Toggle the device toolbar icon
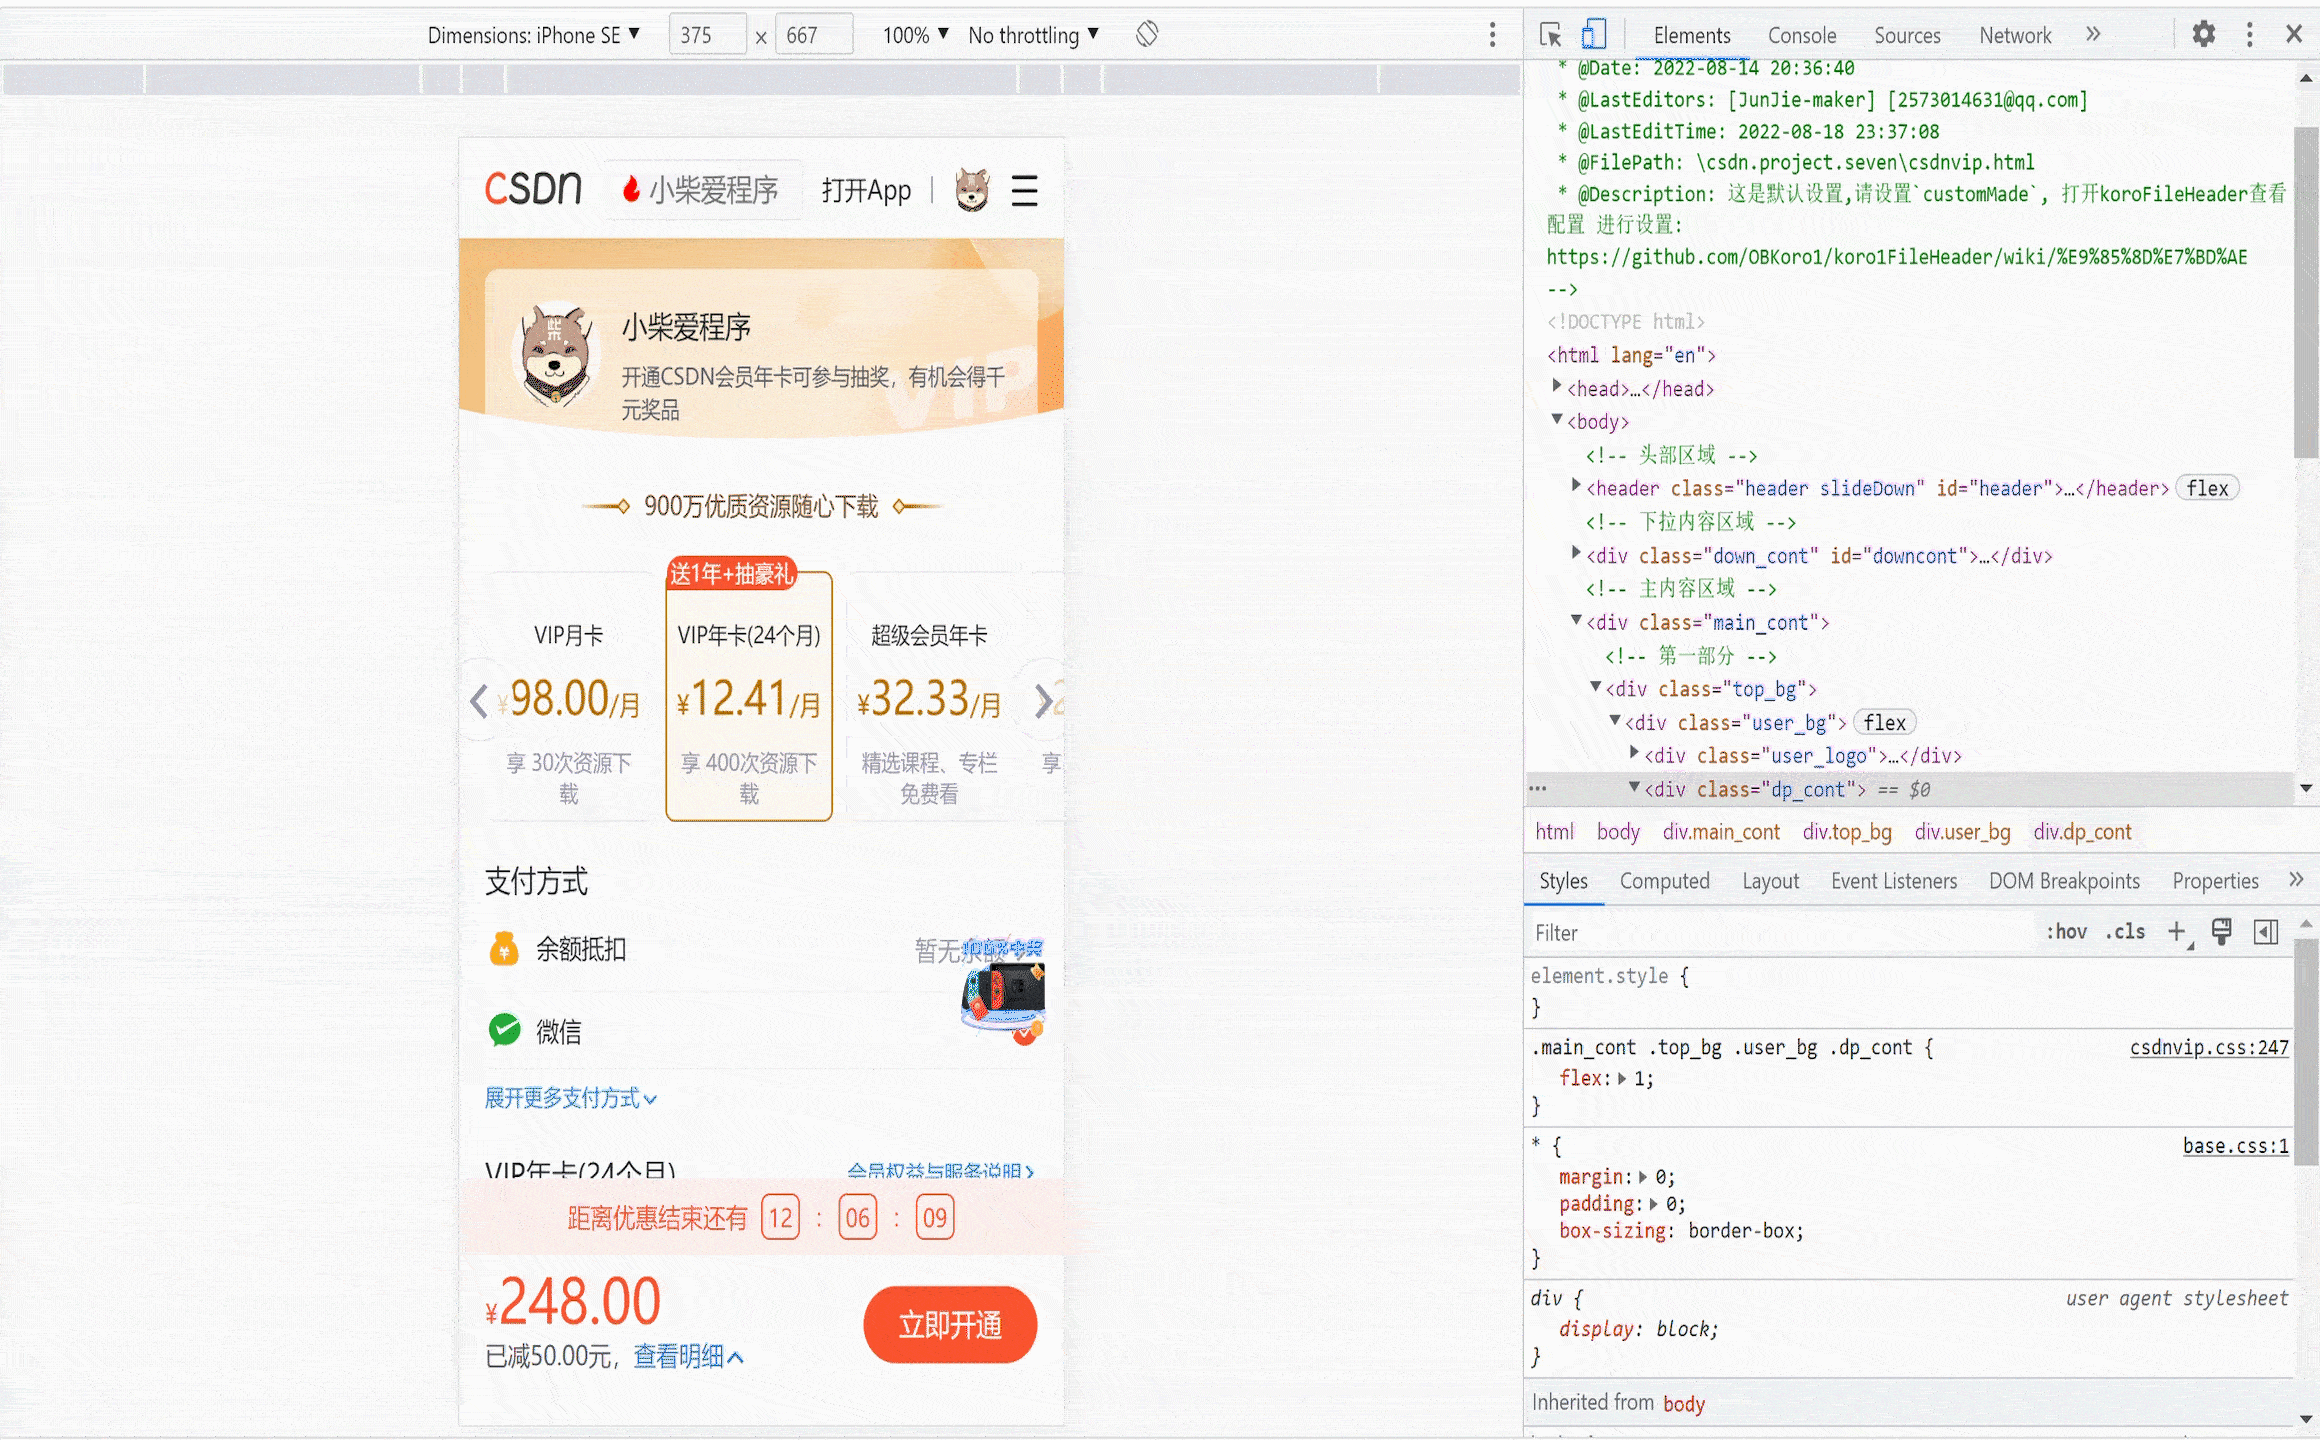 click(1593, 35)
